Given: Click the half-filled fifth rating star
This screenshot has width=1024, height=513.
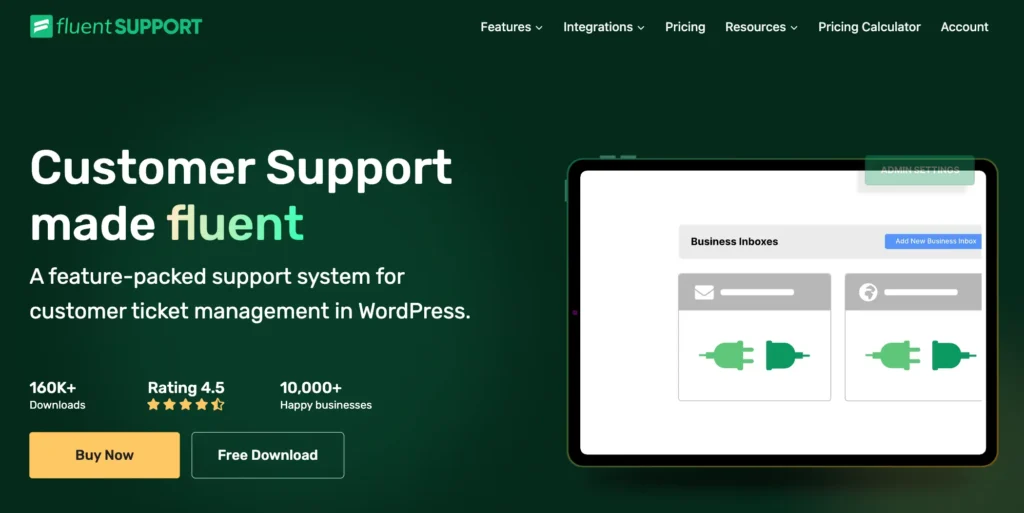Looking at the screenshot, I should click(217, 405).
